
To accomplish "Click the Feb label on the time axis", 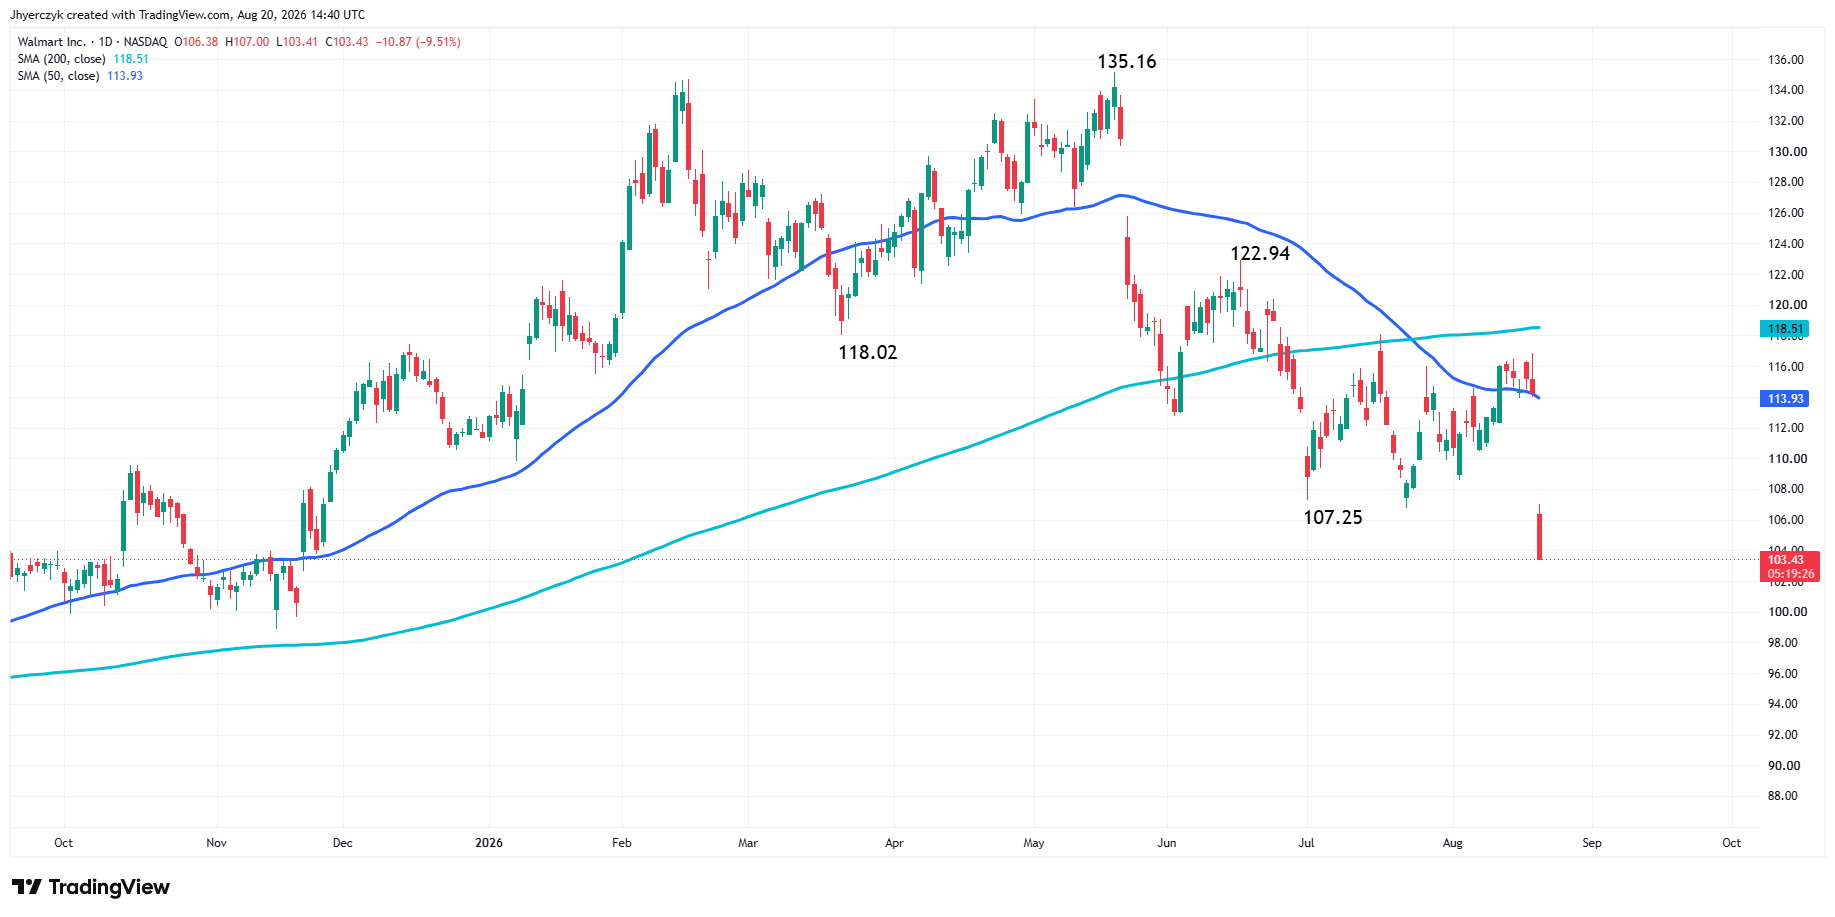I will point(622,843).
